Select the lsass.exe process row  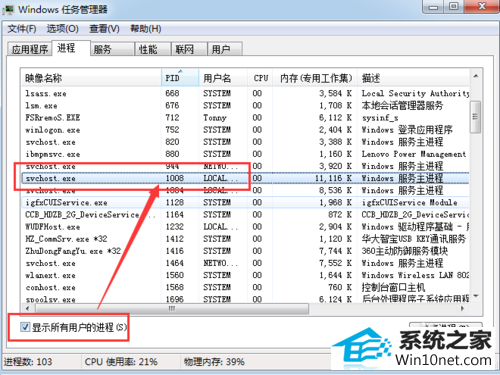[x=245, y=93]
